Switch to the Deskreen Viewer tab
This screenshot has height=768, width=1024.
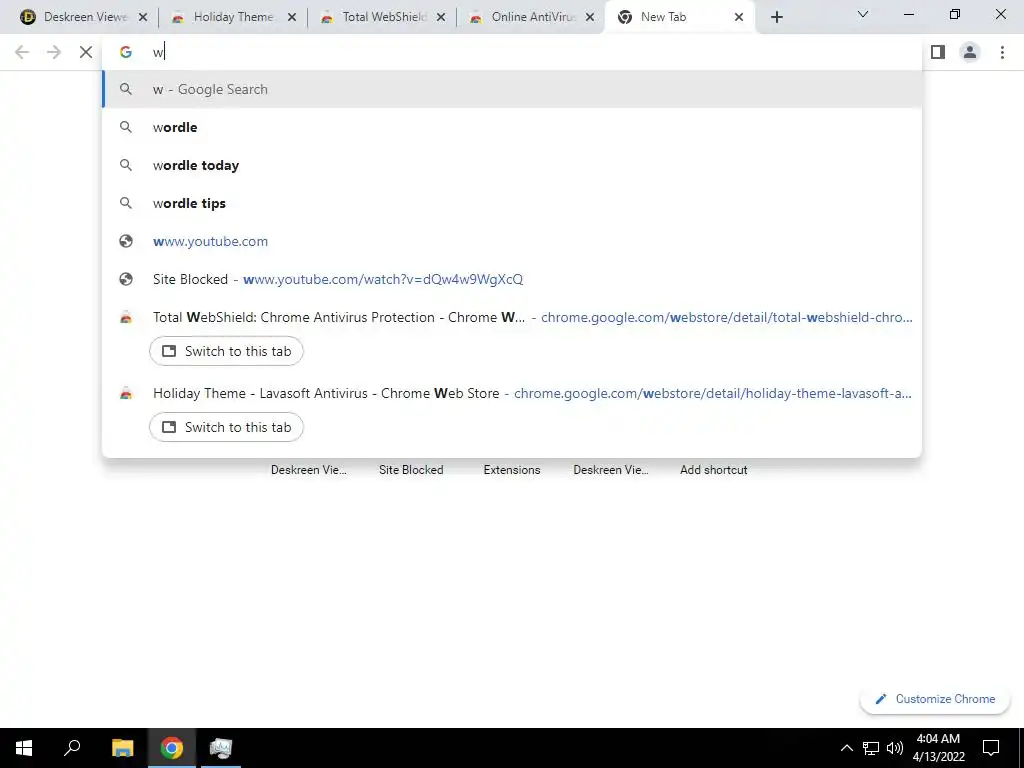[84, 17]
